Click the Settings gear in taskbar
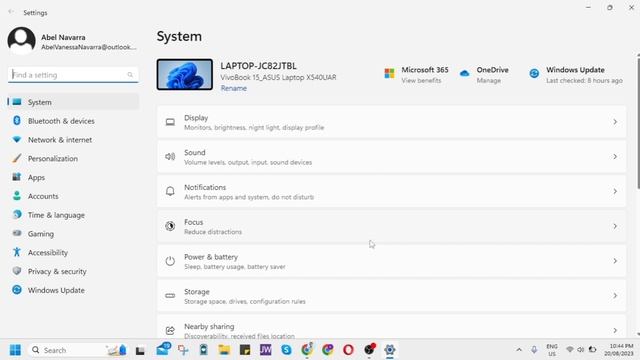Viewport: 640px width, 360px height. click(x=390, y=350)
